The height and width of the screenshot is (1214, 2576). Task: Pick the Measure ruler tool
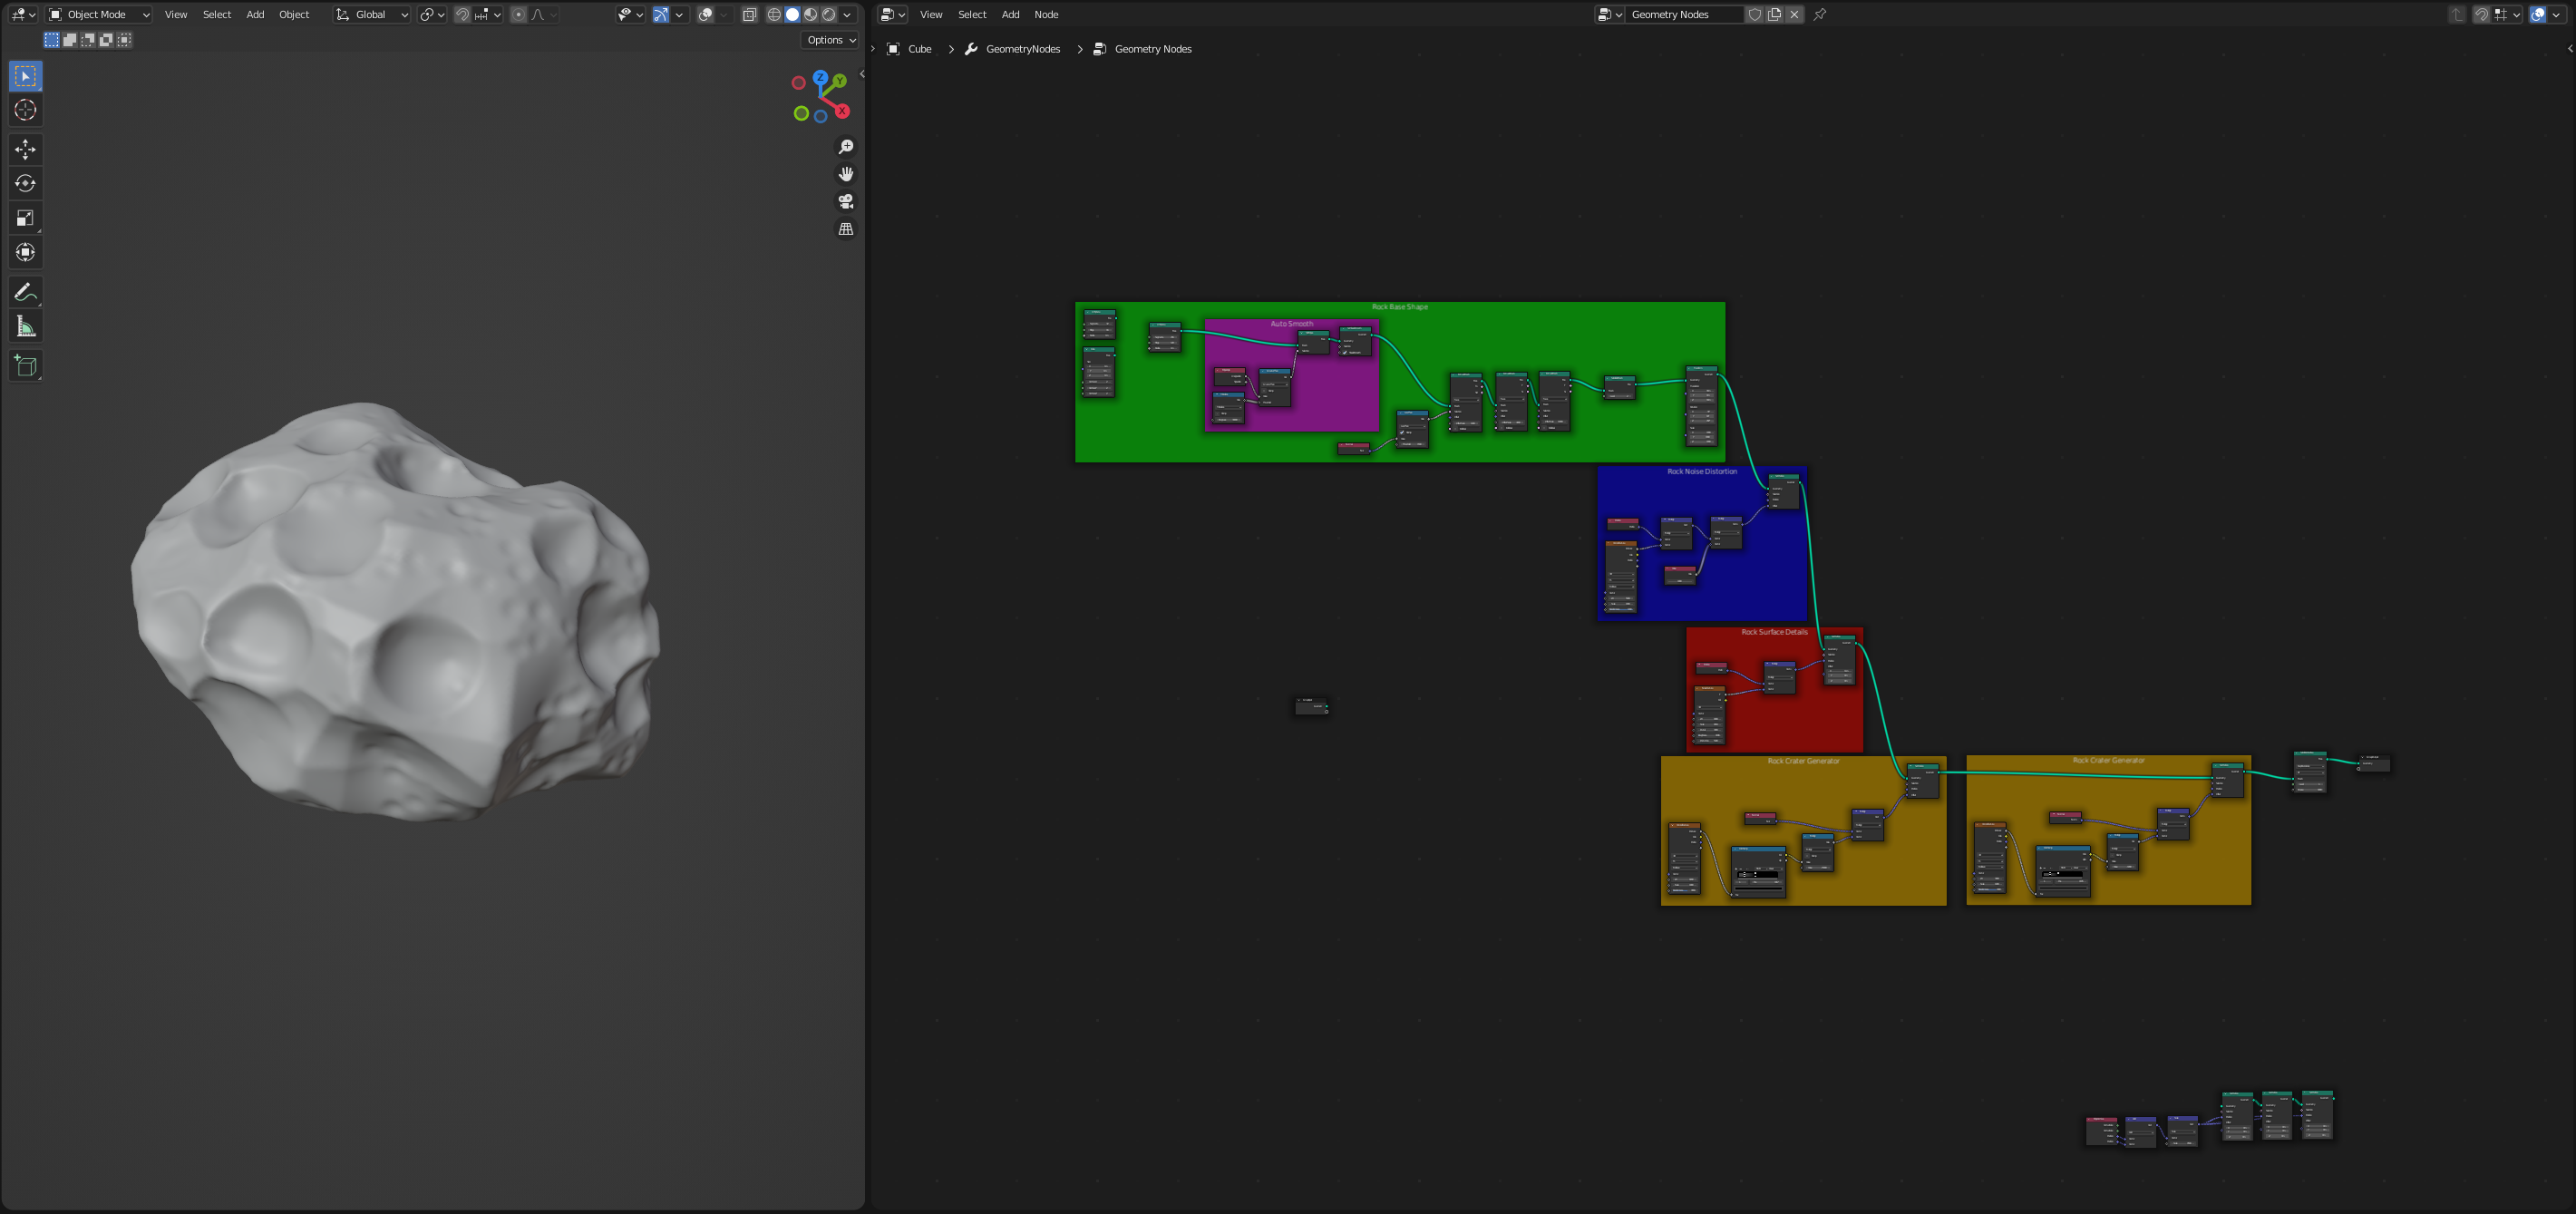[x=26, y=327]
